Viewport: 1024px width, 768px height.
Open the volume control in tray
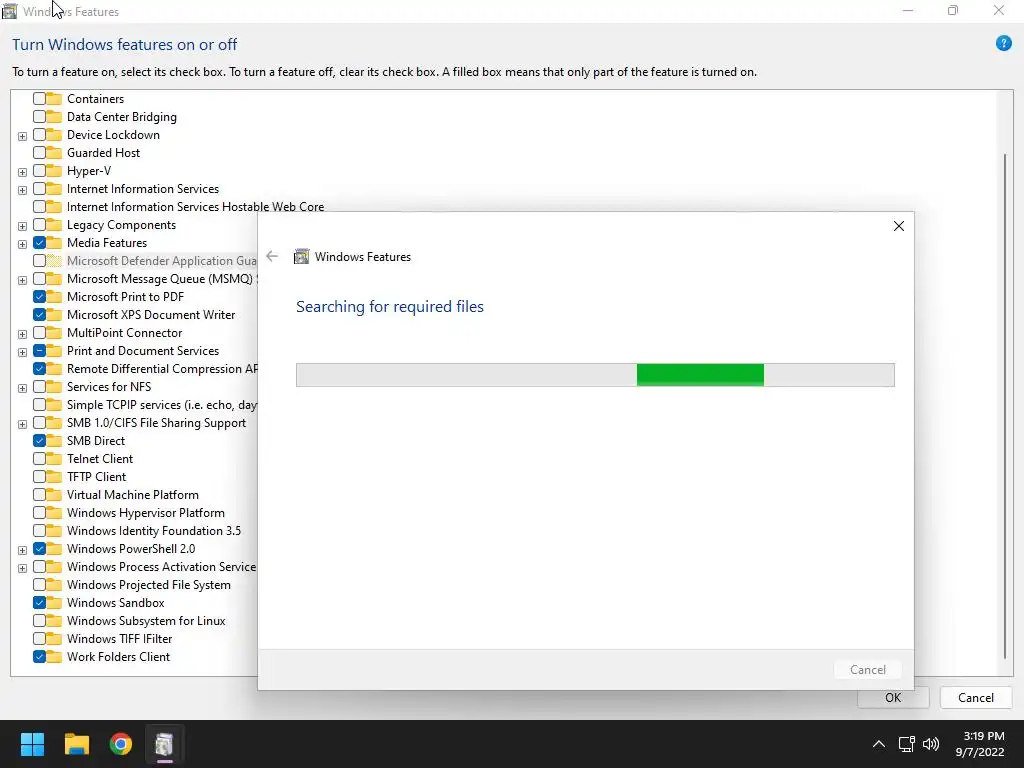pyautogui.click(x=931, y=744)
